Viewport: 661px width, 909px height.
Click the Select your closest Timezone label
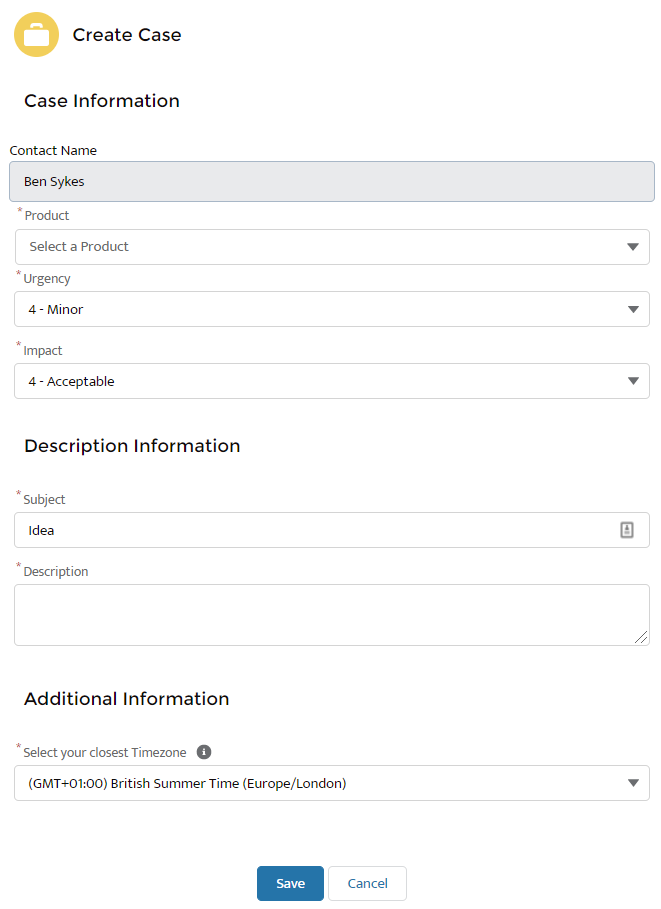105,752
